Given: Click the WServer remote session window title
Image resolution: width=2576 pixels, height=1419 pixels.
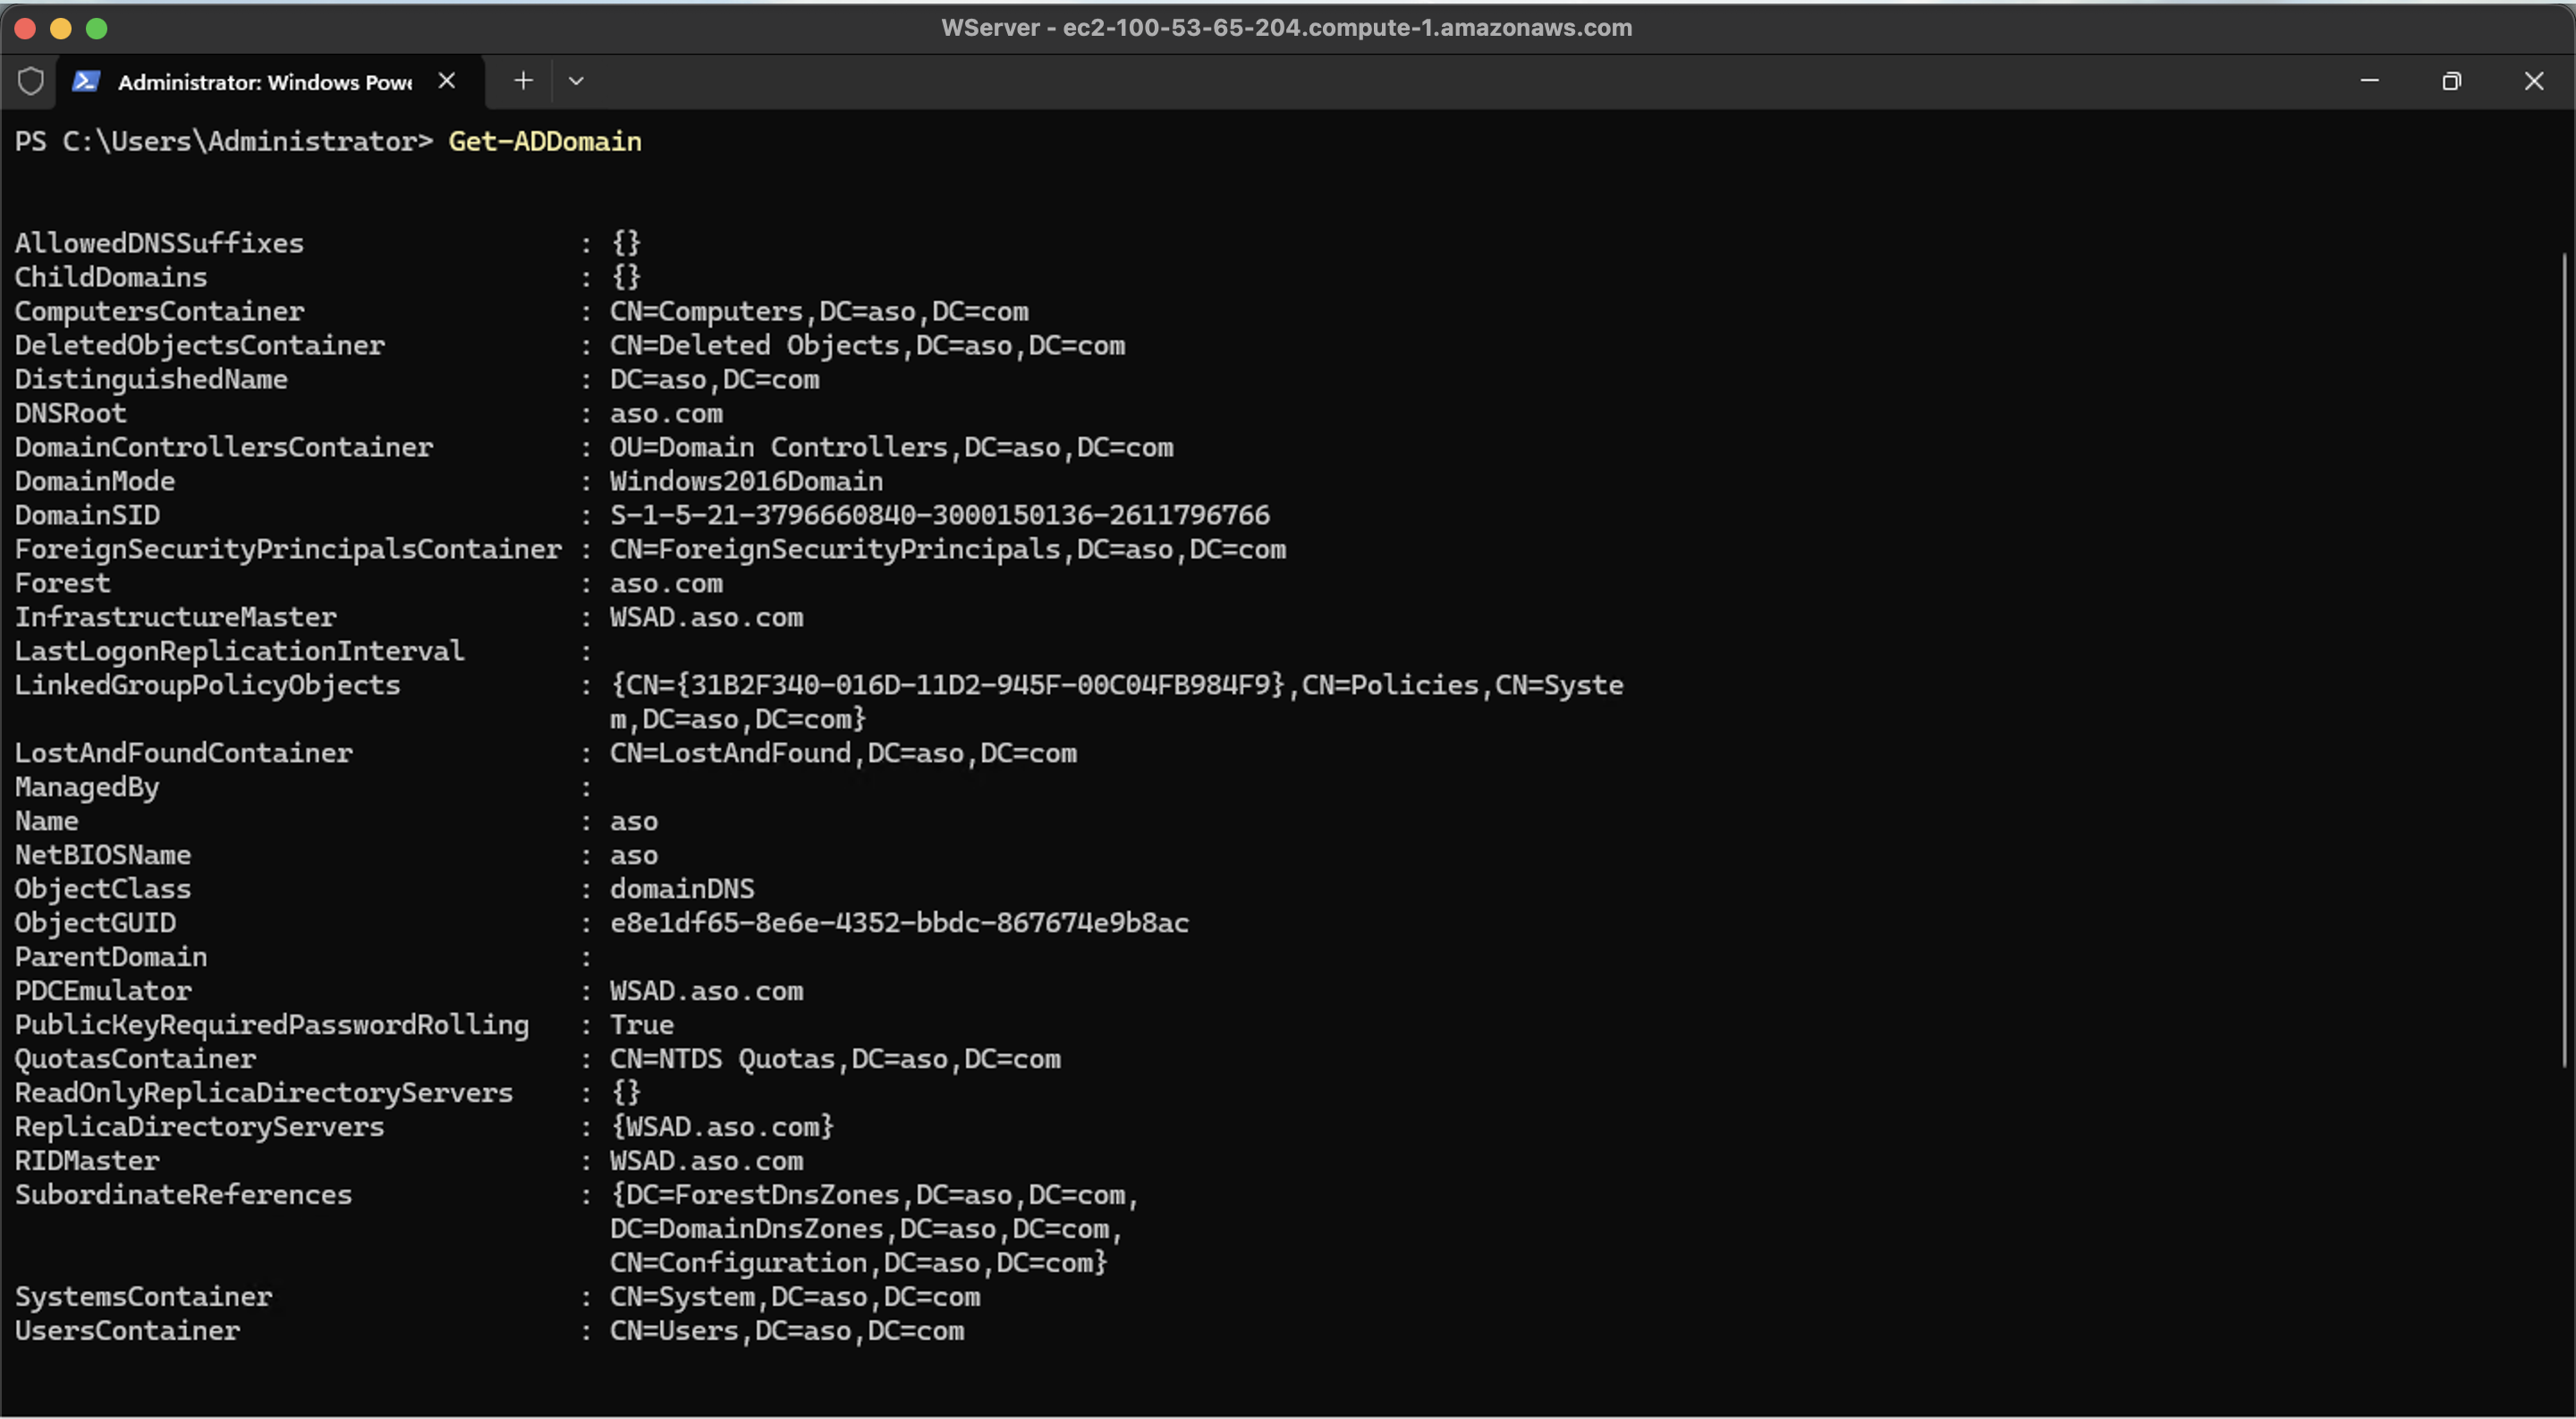Looking at the screenshot, I should [x=1286, y=28].
